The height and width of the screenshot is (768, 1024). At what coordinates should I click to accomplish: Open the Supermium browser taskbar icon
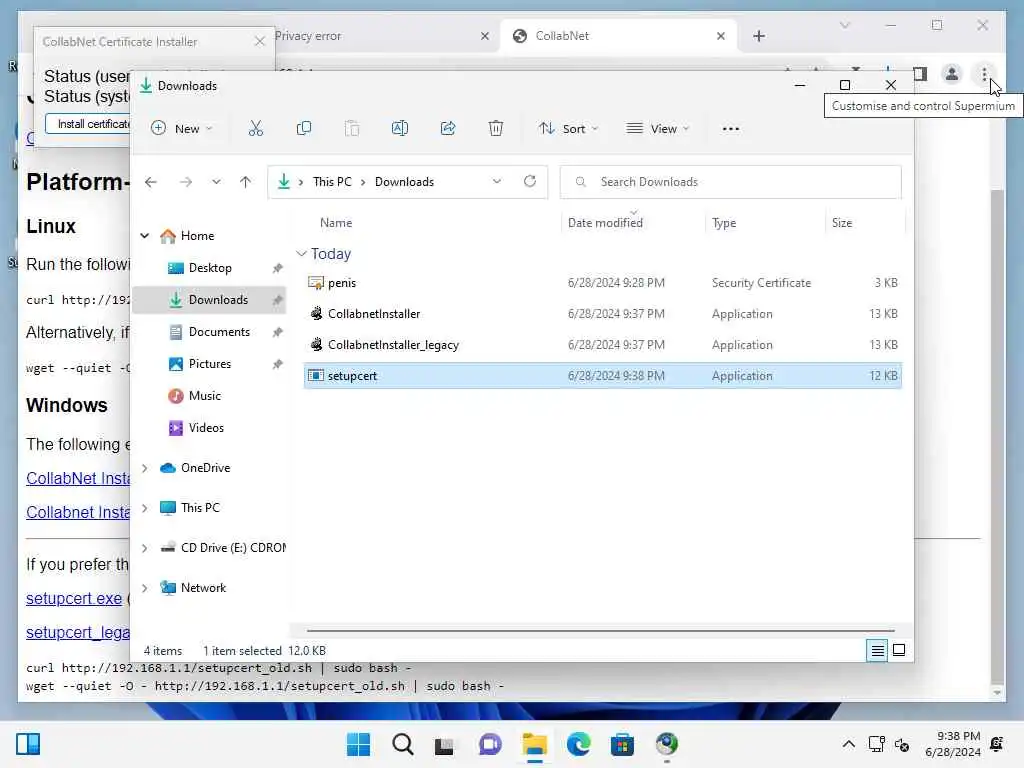(667, 744)
